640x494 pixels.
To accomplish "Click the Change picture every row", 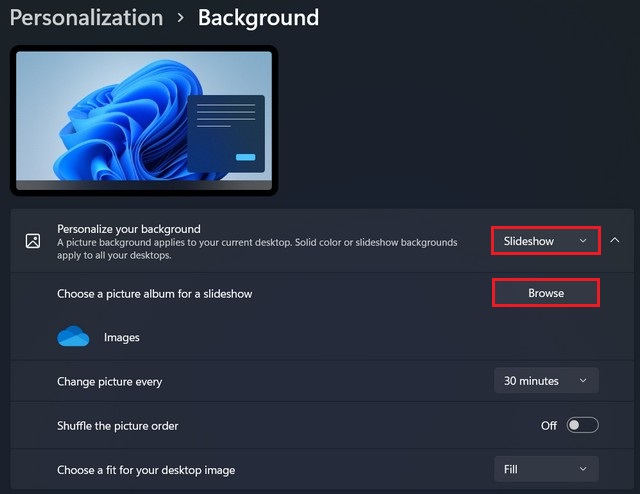I will (322, 381).
